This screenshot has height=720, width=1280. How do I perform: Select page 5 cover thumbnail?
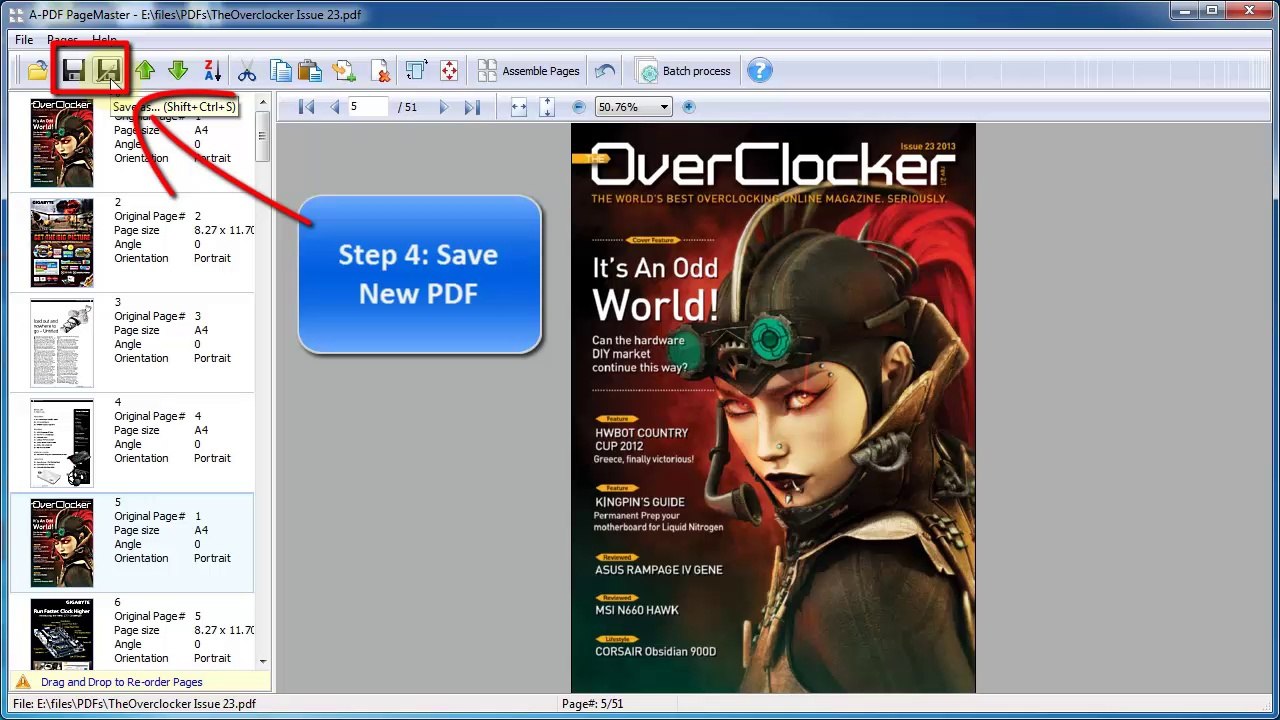[x=62, y=543]
